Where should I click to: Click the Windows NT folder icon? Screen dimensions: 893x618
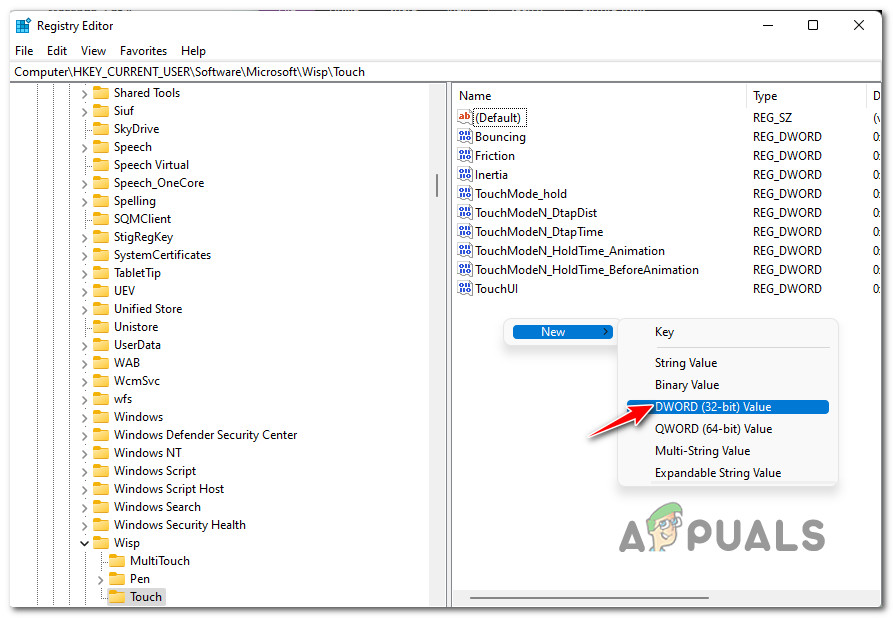point(101,453)
